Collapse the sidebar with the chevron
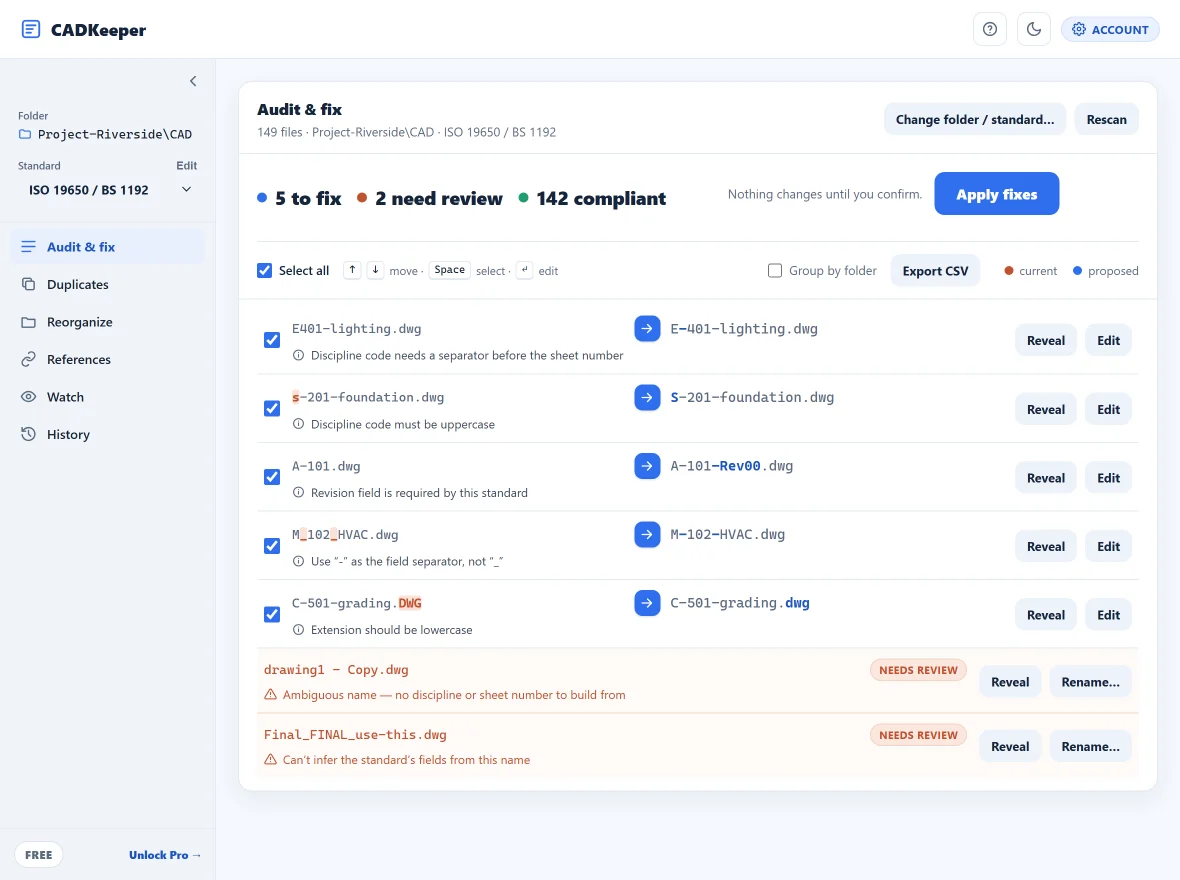Image resolution: width=1180 pixels, height=880 pixels. click(193, 81)
